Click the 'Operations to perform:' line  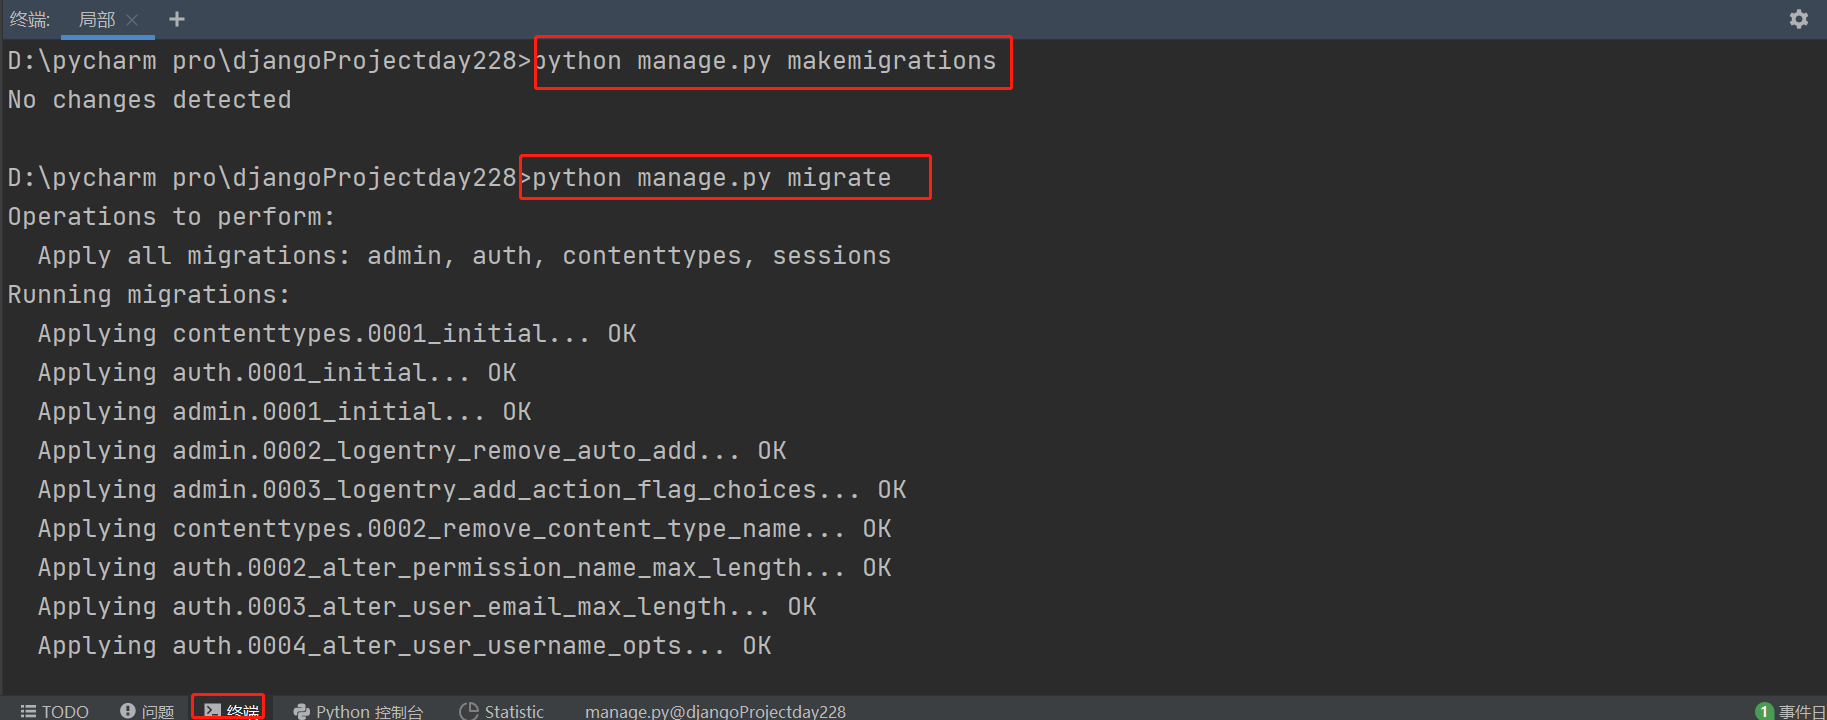coord(172,217)
